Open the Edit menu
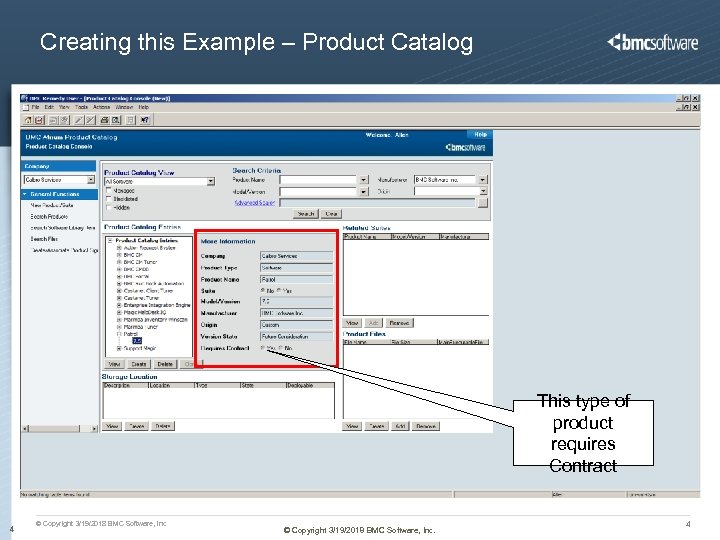 [x=49, y=107]
